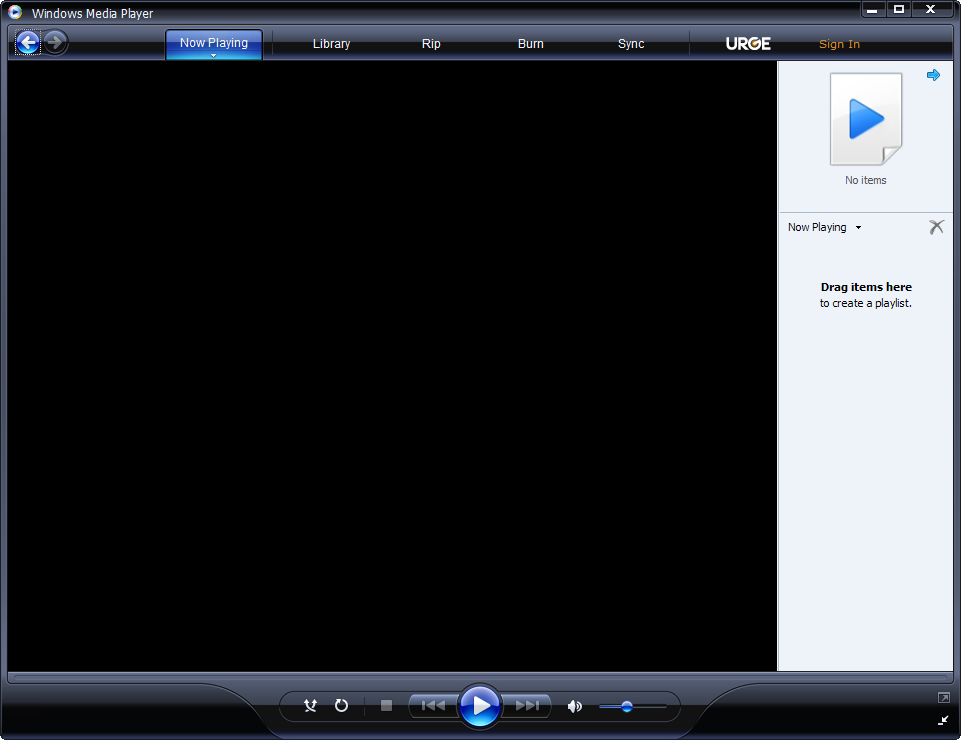
Task: Click the volume slider track
Action: (632, 707)
